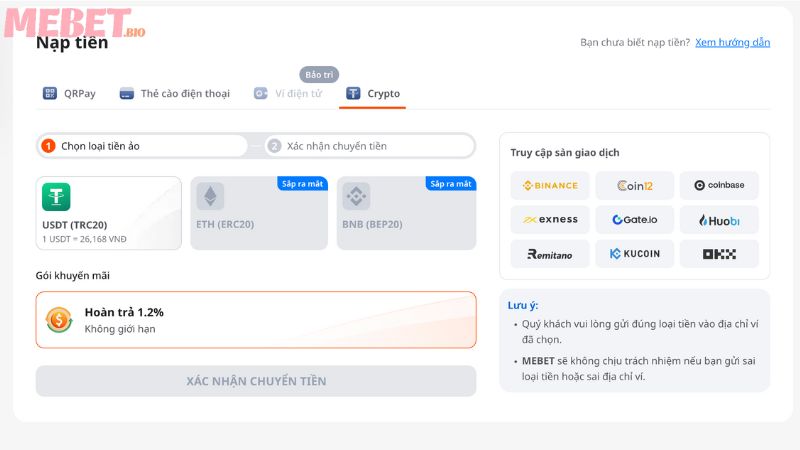Open the Coinbase exchange logo

[719, 186]
